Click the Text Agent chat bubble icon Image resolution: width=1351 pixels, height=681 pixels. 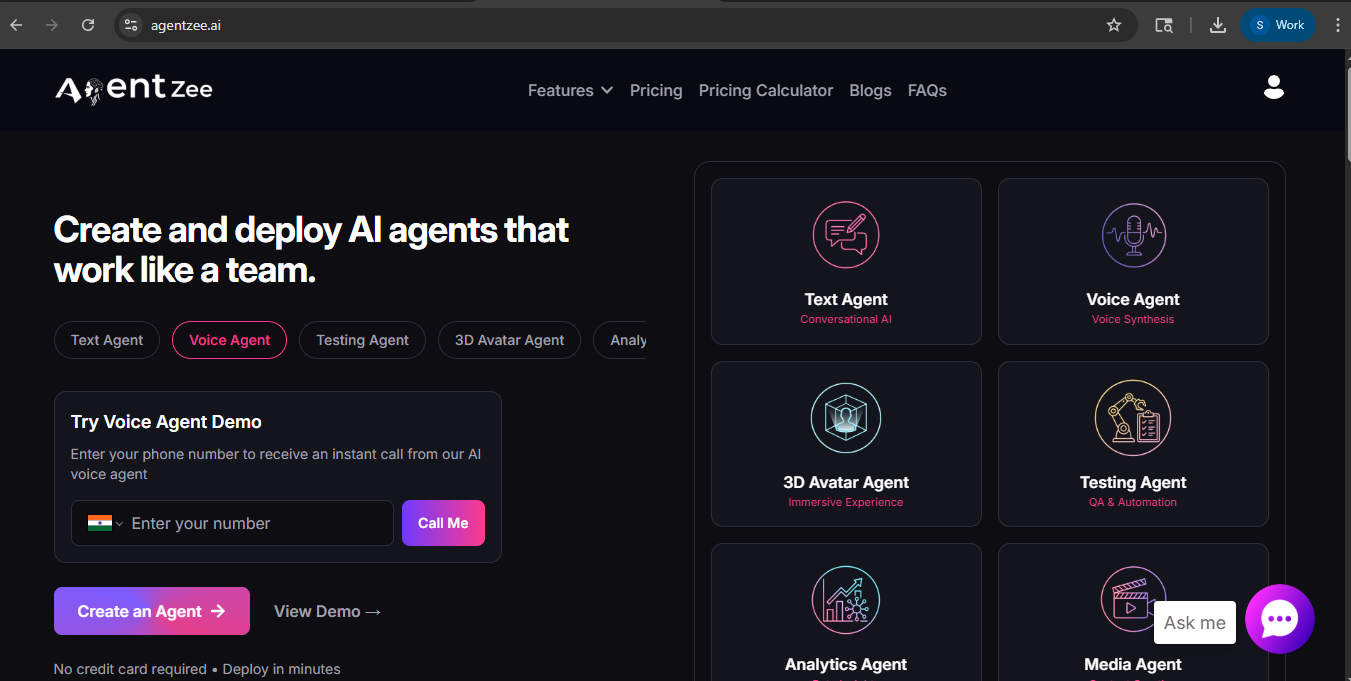pos(846,235)
